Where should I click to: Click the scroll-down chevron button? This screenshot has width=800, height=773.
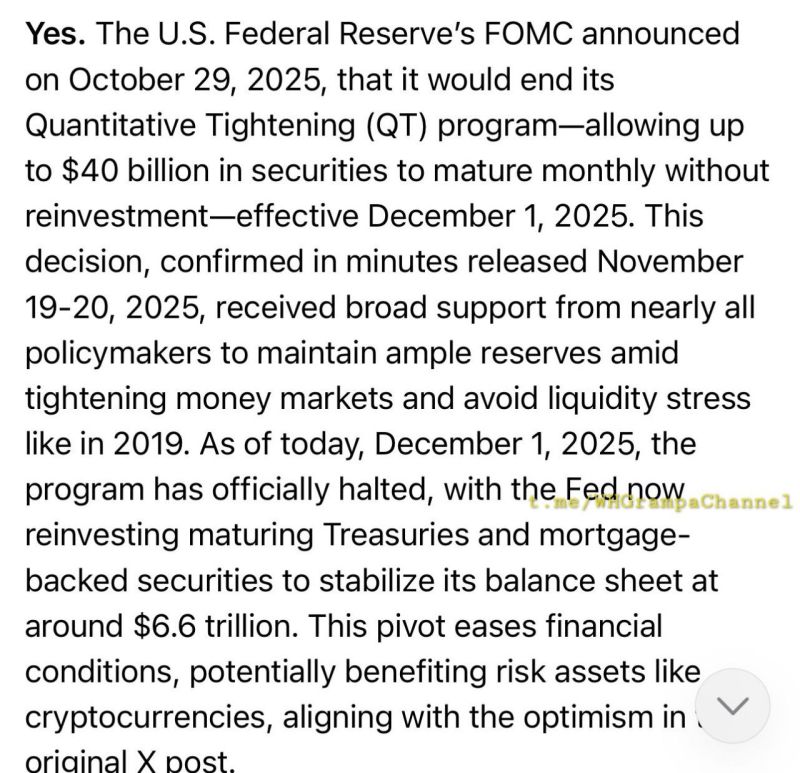point(731,705)
